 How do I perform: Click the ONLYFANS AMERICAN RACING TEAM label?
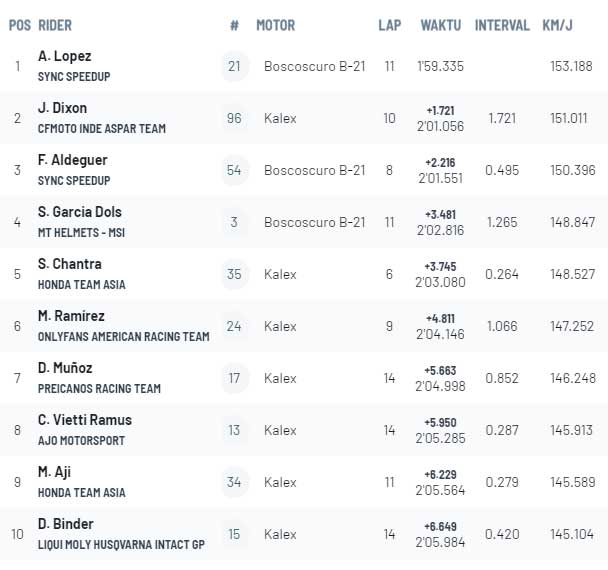point(123,337)
